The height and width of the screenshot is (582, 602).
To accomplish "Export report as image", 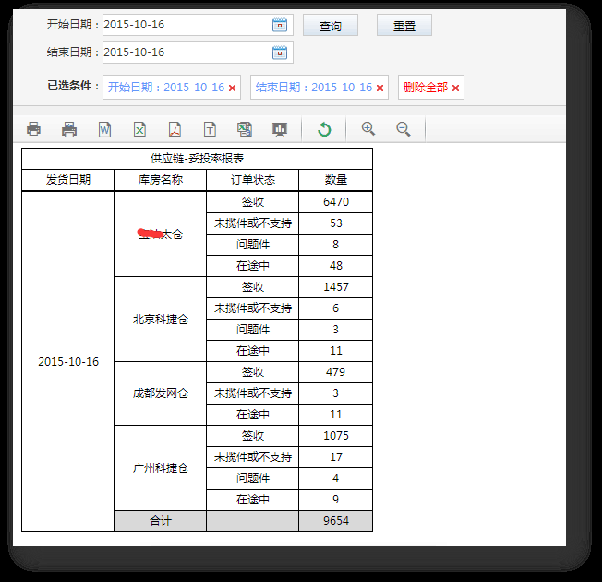I will click(x=244, y=129).
